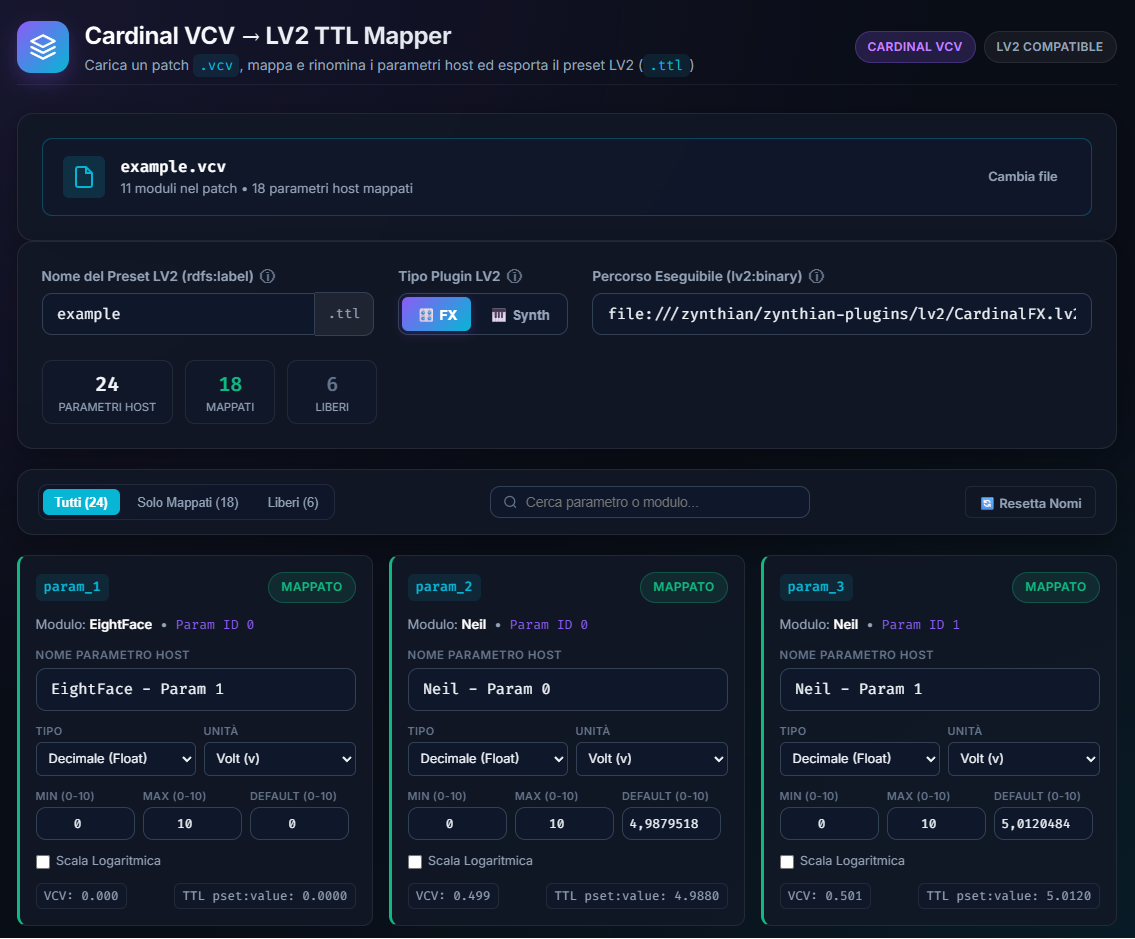Click MAPPATO badge on param_2 card
1135x939 pixels.
(684, 587)
